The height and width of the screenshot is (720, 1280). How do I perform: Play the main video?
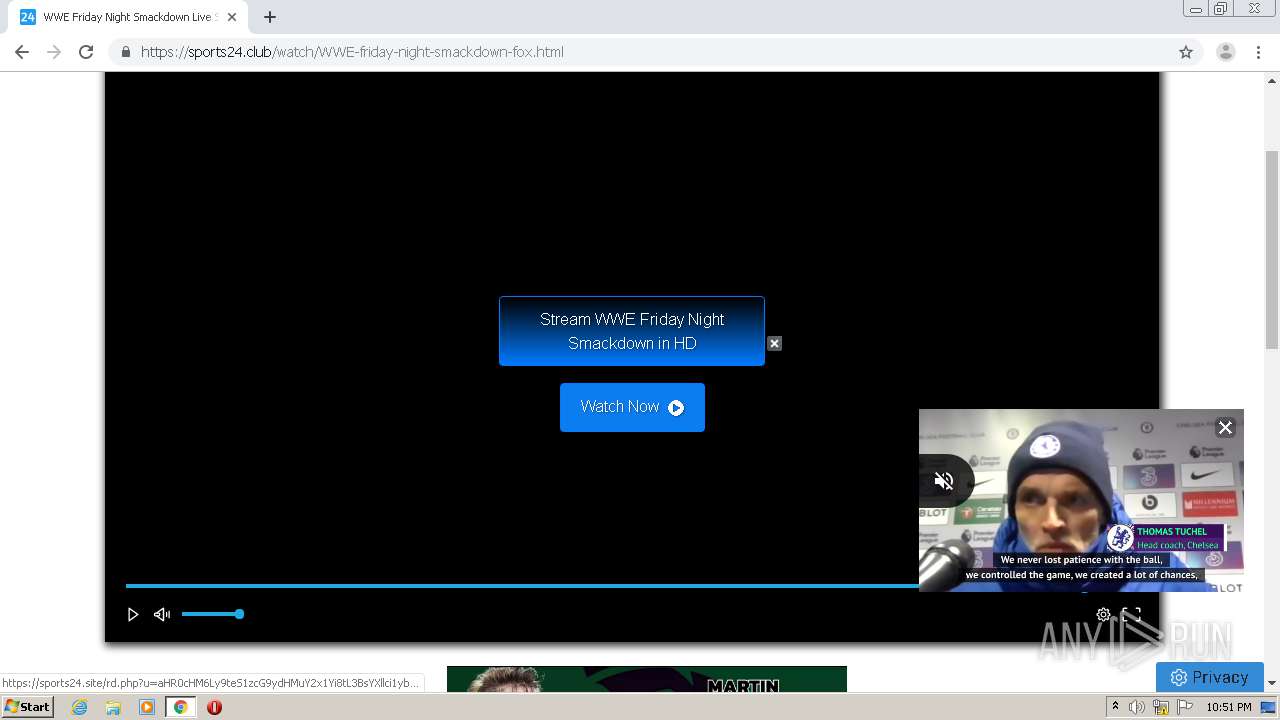132,614
